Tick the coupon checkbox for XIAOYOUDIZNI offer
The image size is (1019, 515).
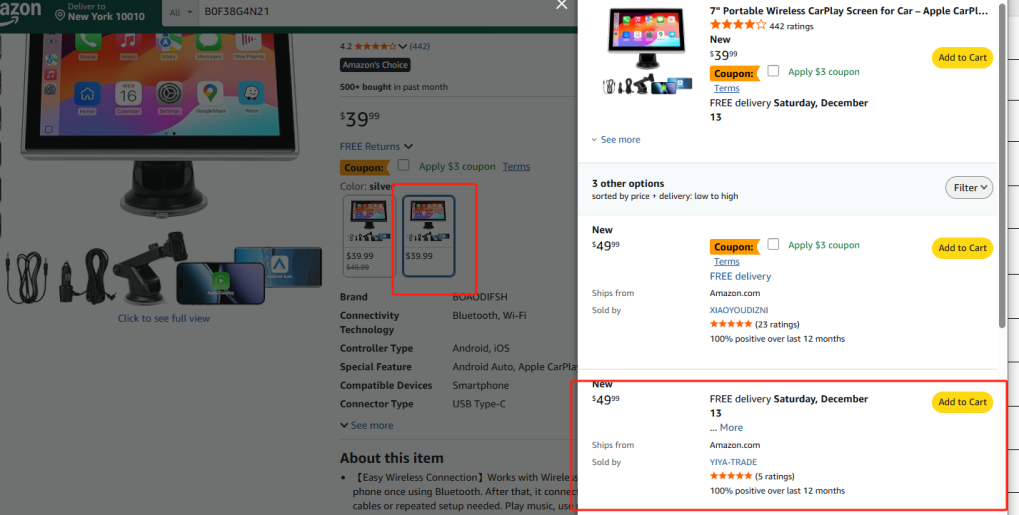pyautogui.click(x=773, y=244)
